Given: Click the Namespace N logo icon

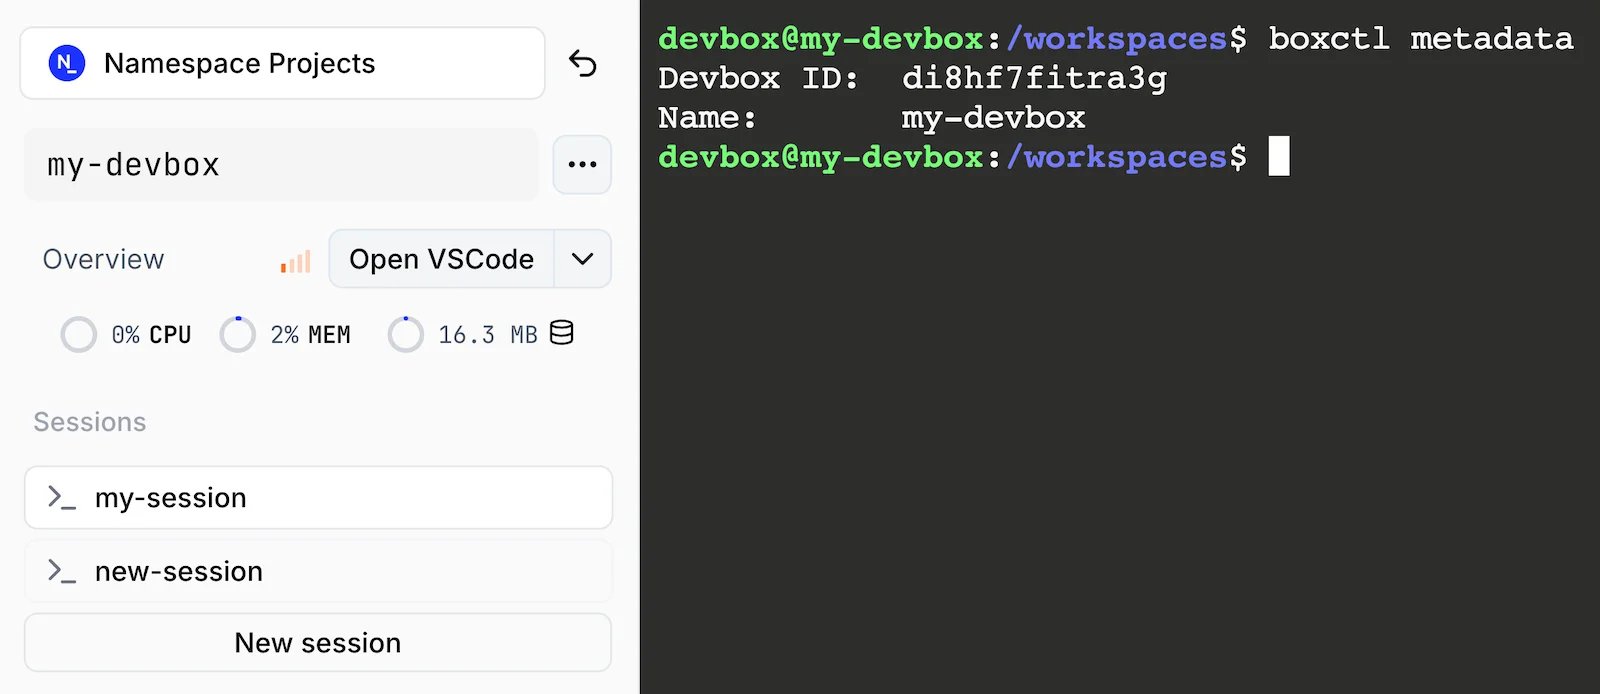Looking at the screenshot, I should click(x=67, y=63).
